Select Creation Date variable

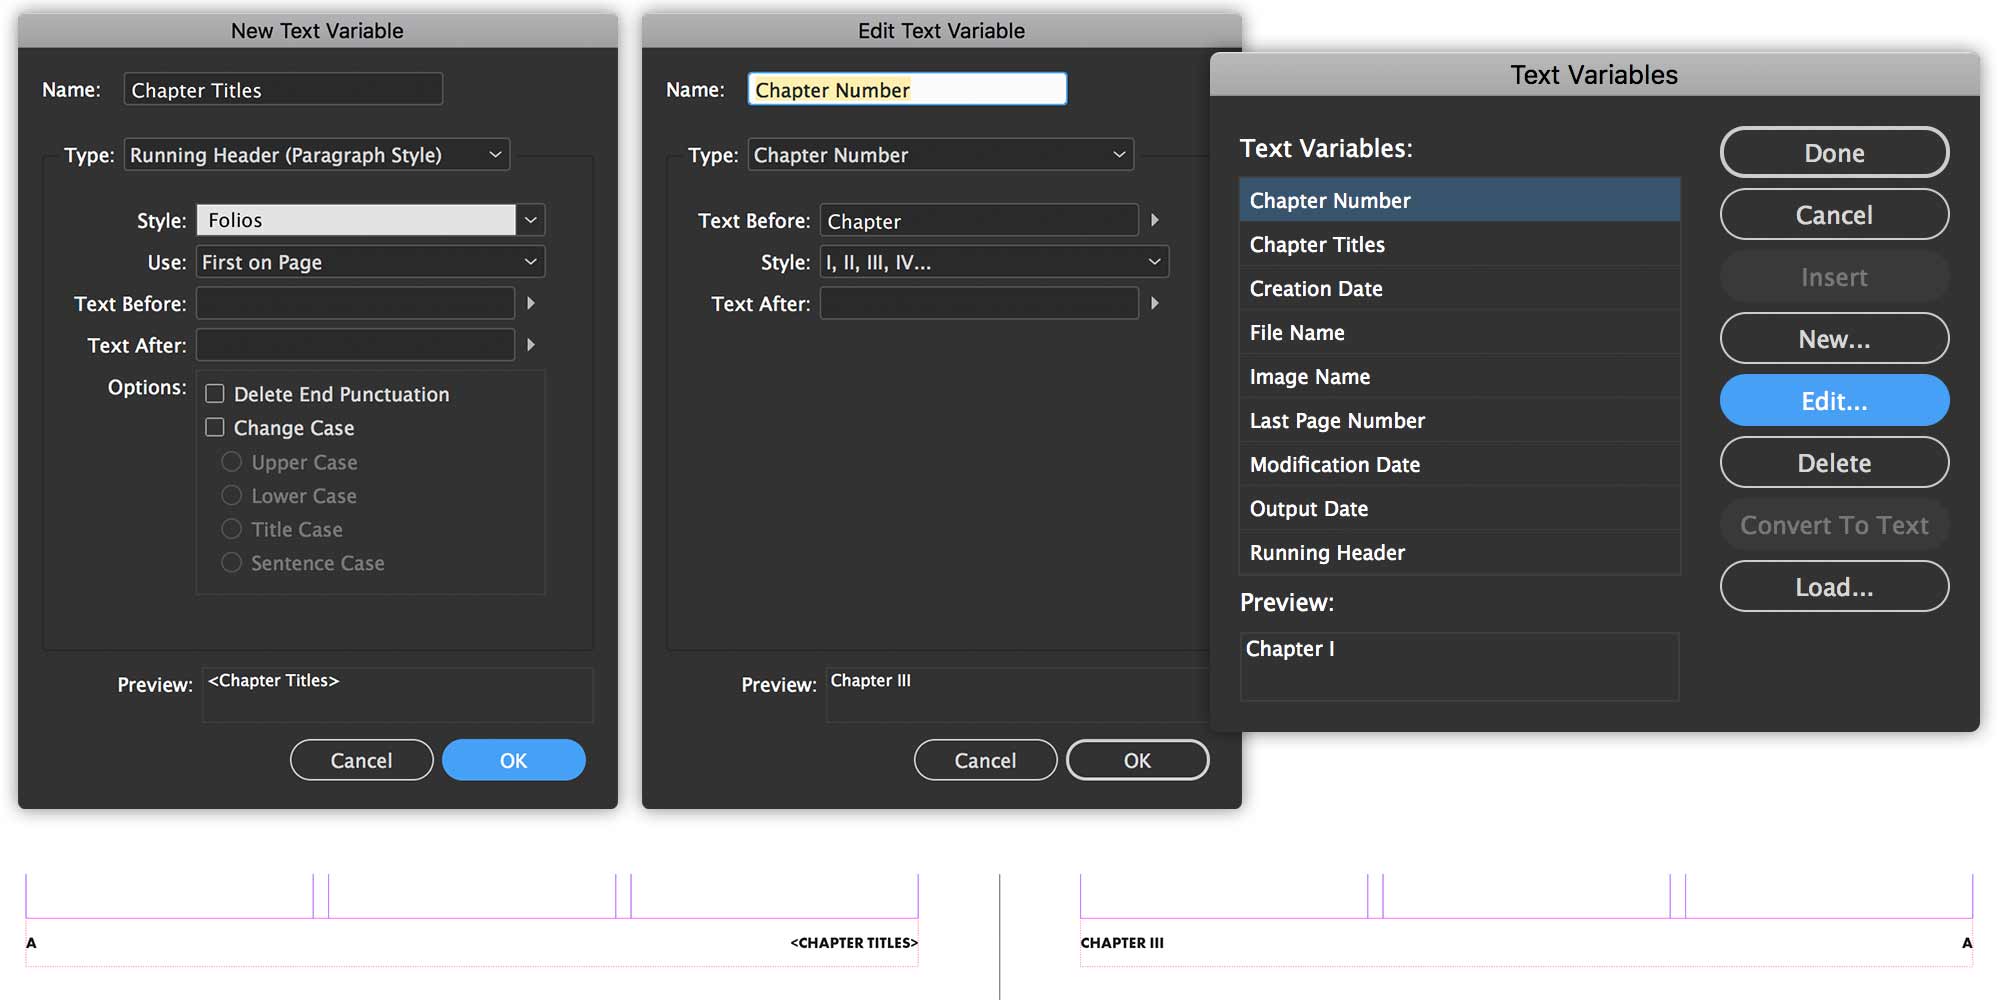pyautogui.click(x=1459, y=288)
